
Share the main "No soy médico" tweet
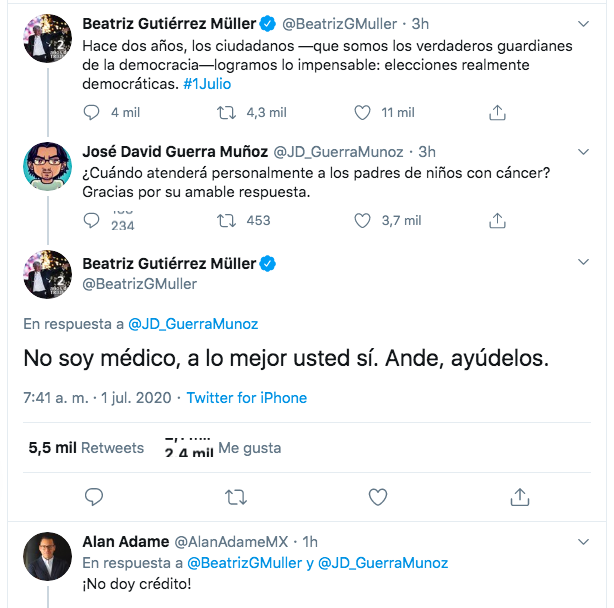coord(520,496)
